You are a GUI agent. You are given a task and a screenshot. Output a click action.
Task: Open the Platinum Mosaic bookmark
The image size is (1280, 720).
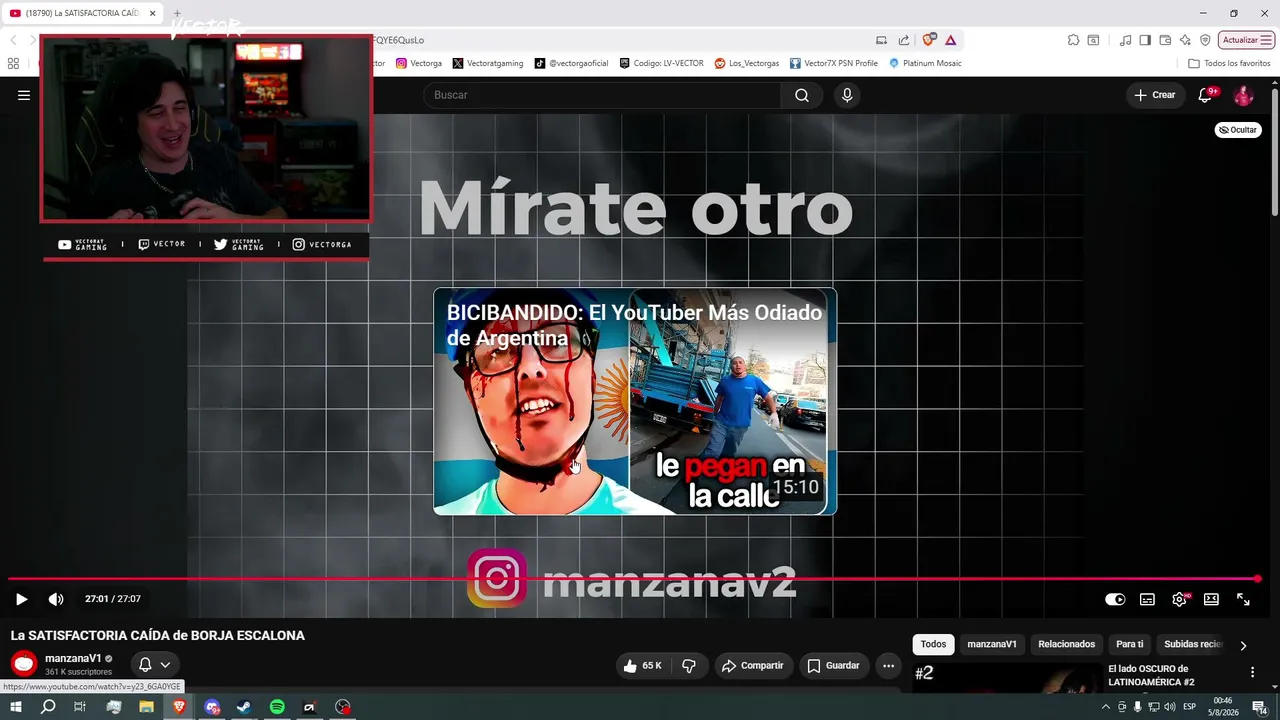[x=925, y=63]
